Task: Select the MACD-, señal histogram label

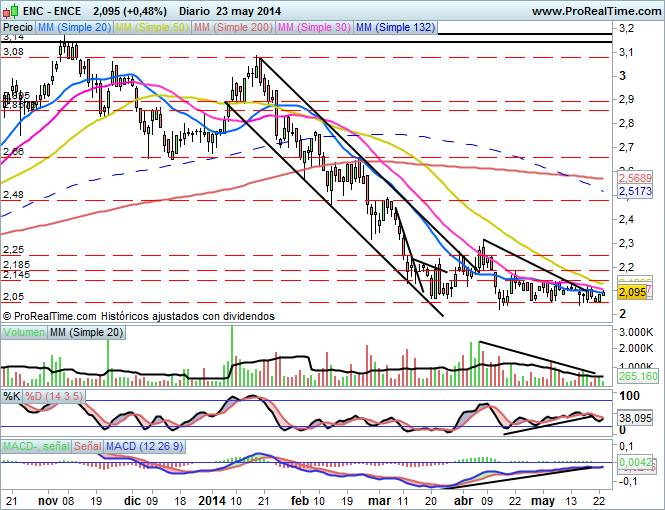Action: pos(35,445)
